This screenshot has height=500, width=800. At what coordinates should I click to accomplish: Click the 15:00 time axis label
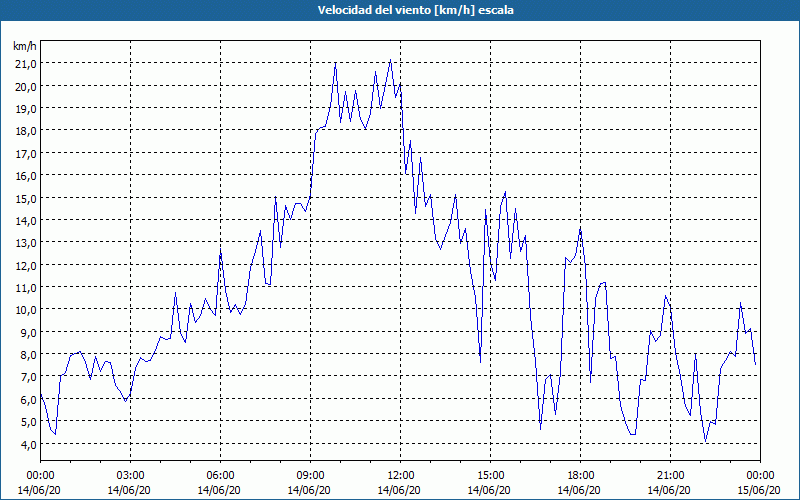click(490, 476)
